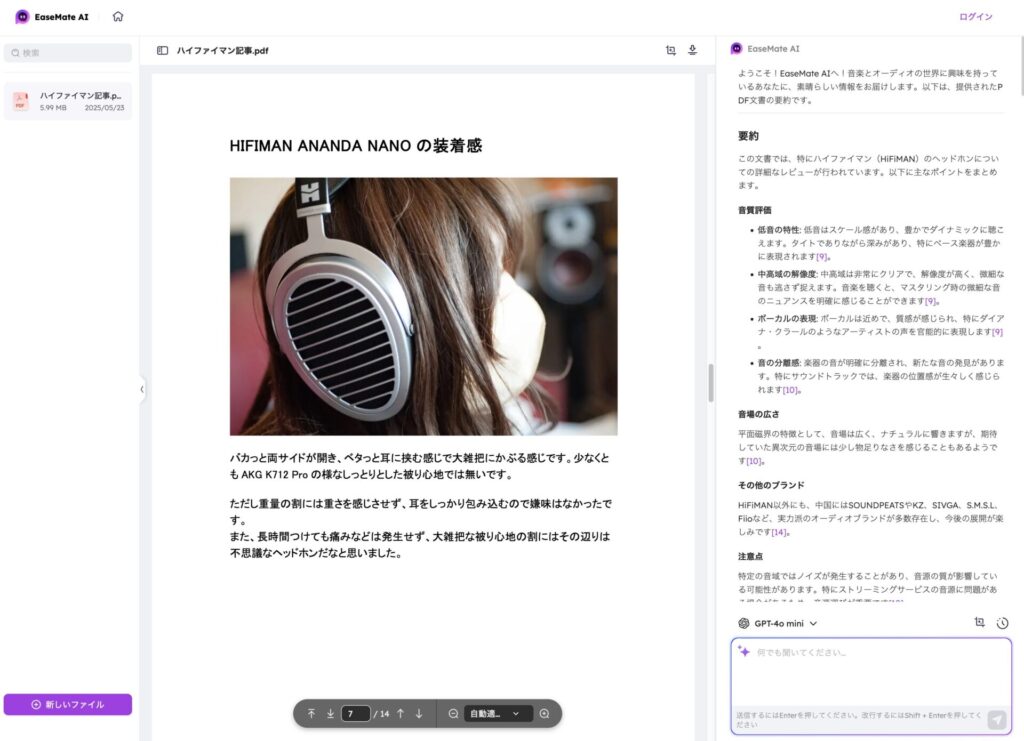This screenshot has height=741, width=1024.
Task: Click the 新しいファイル button
Action: [x=68, y=705]
